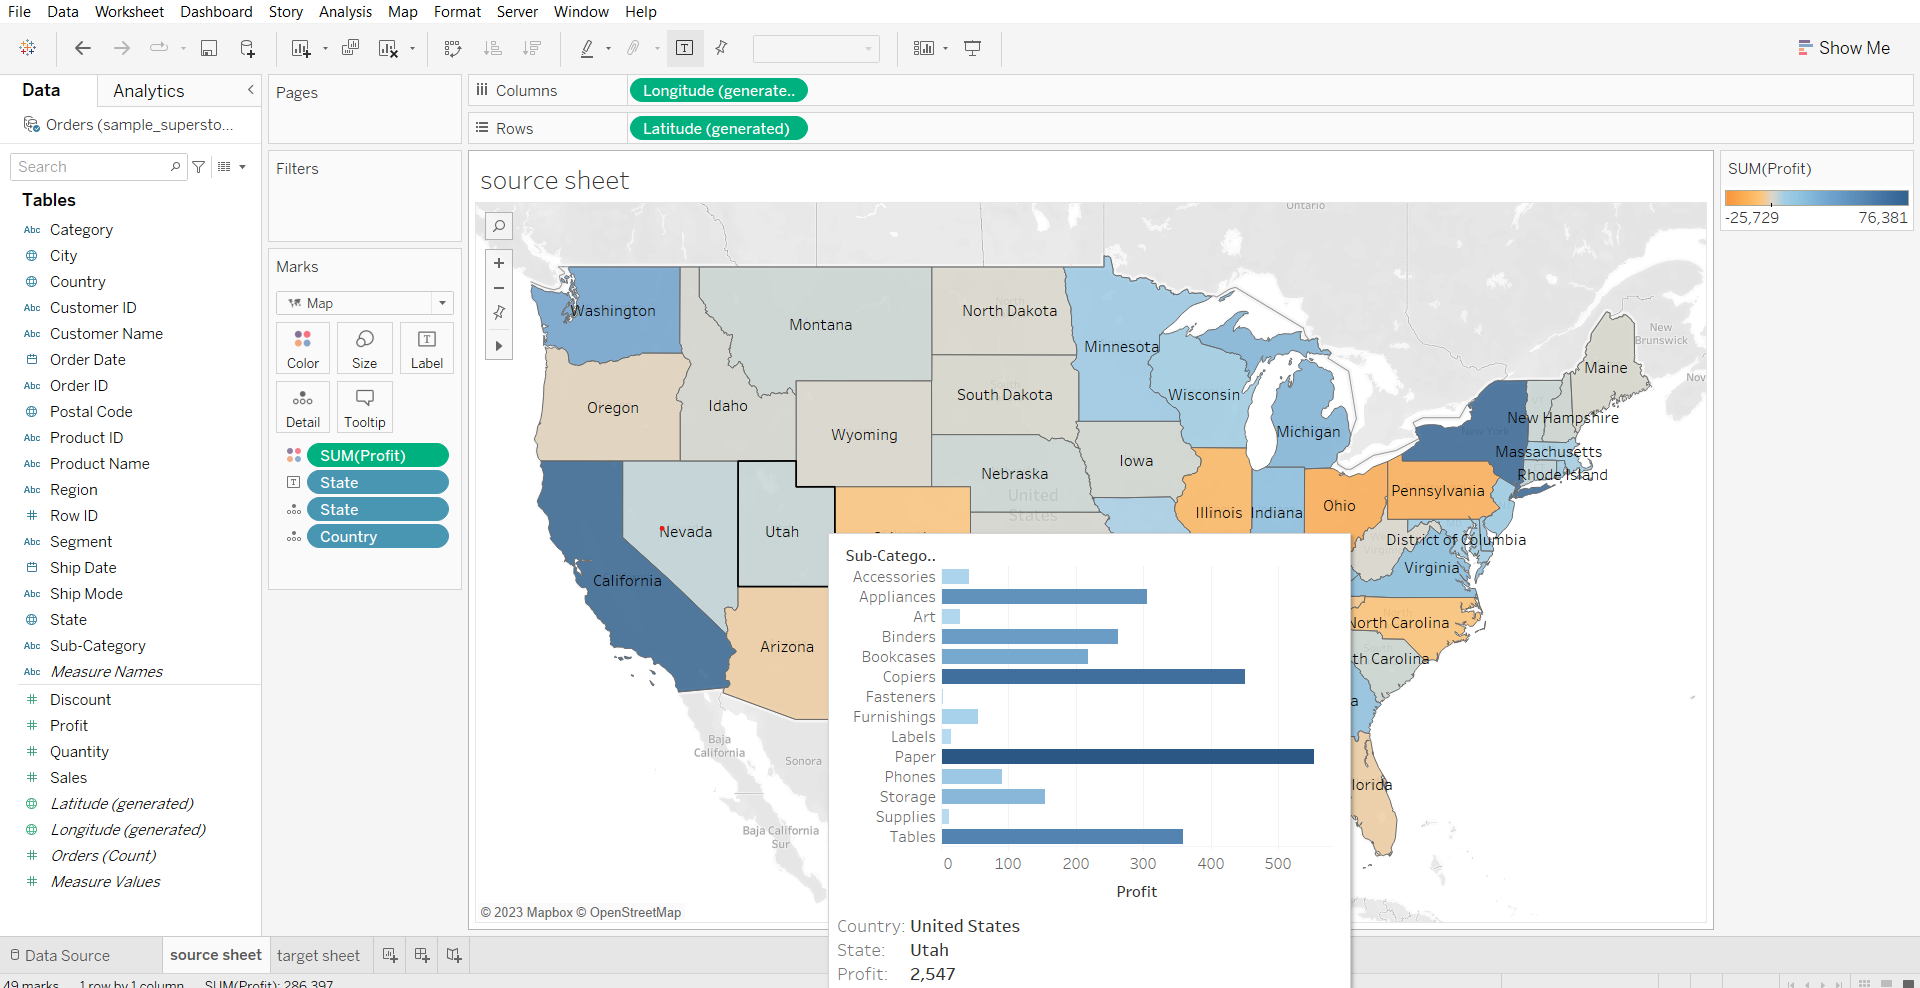Collapse the Data pane using the arrow
Viewport: 1920px width, 988px height.
(x=250, y=90)
